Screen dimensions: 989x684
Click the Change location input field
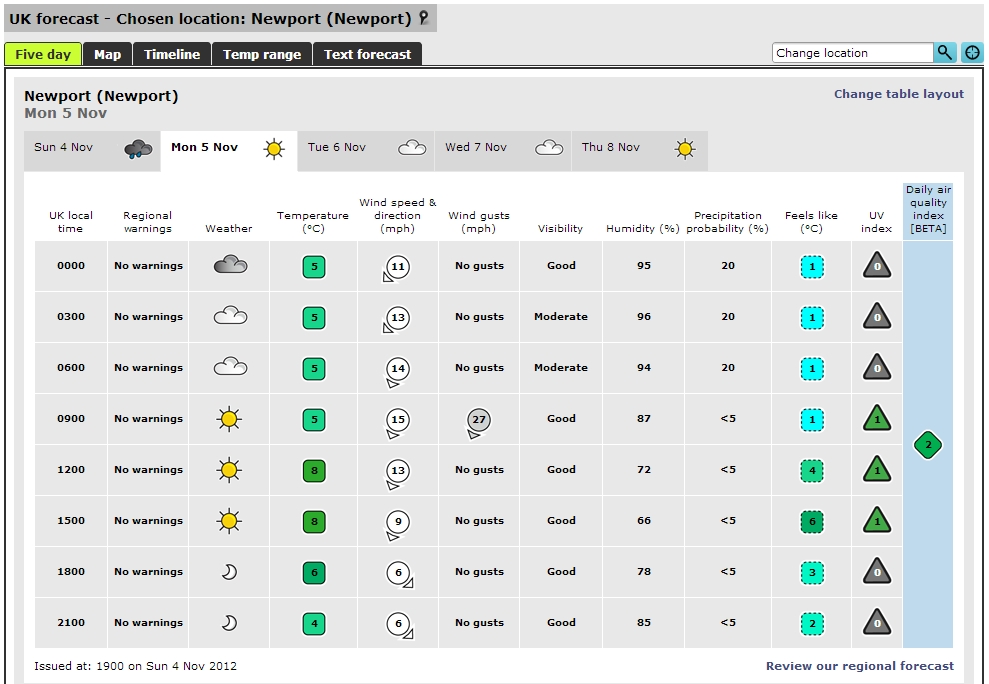click(x=852, y=53)
